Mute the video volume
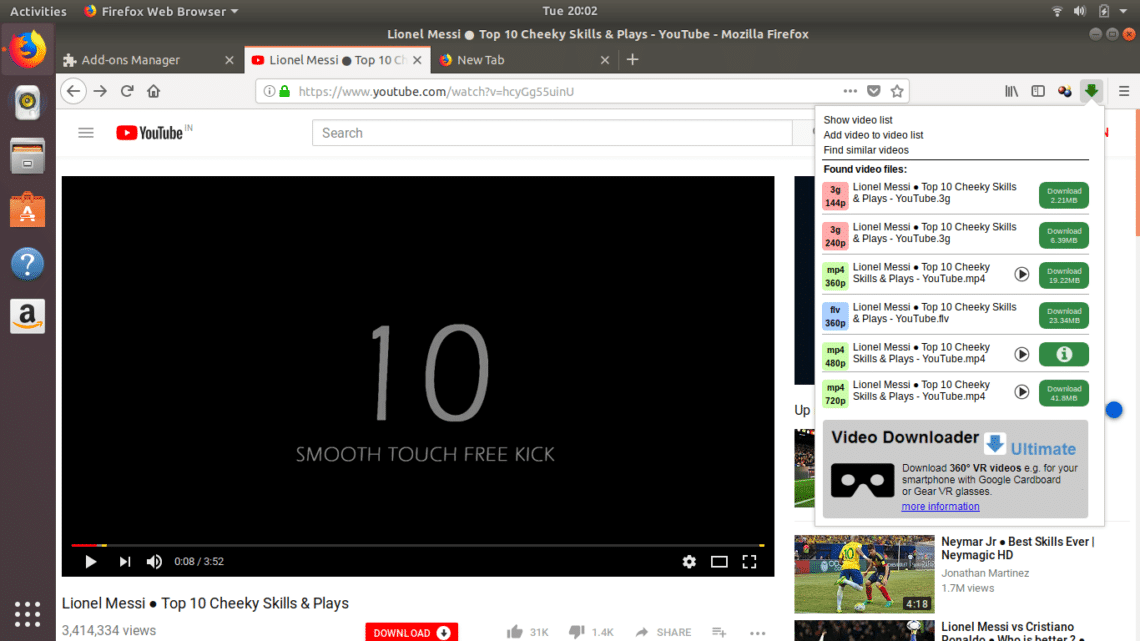The height and width of the screenshot is (641, 1140). 154,561
